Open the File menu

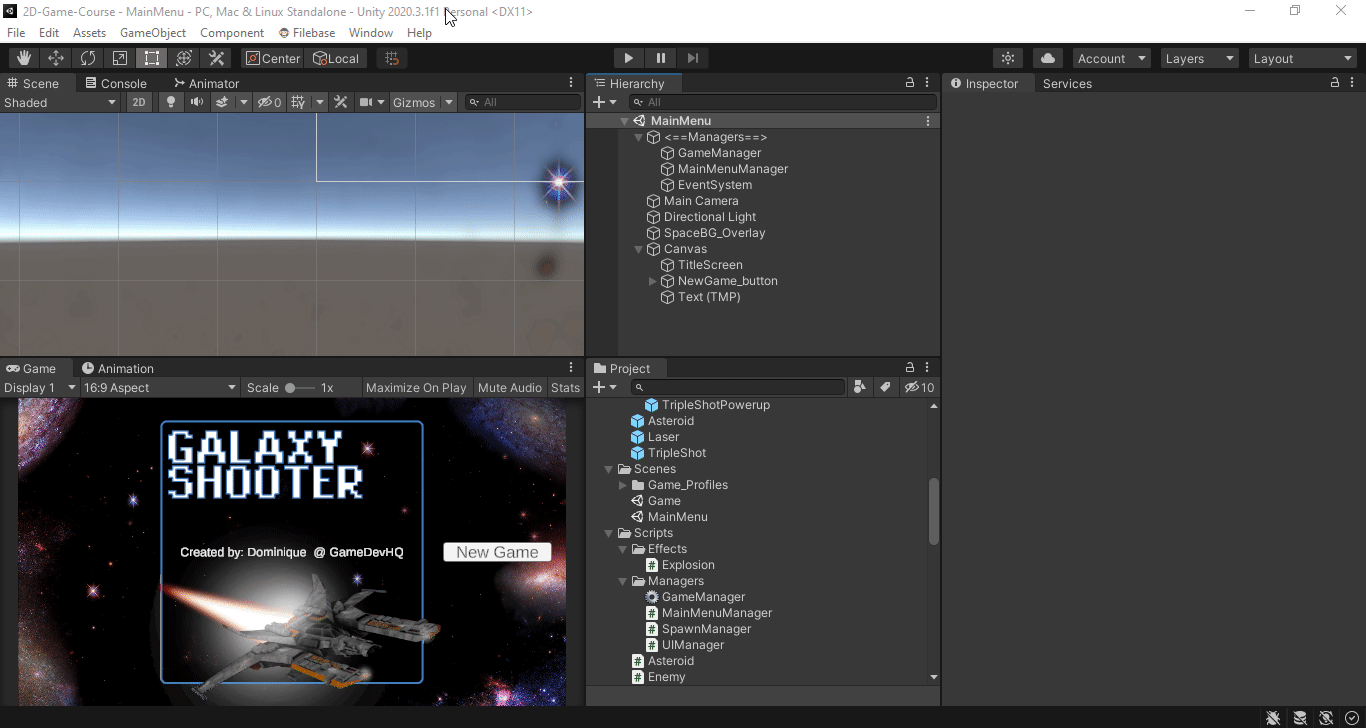point(16,33)
